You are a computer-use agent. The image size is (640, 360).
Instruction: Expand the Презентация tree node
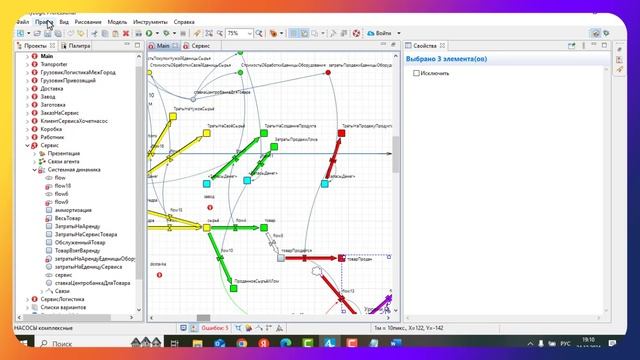click(x=35, y=153)
